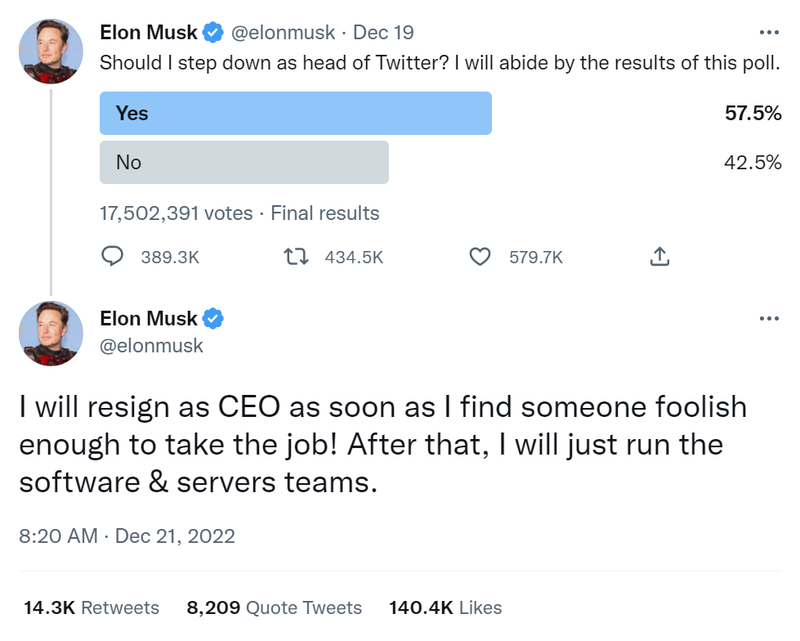Open the '8:20 AM · Dec 21, 2022' timestamp
The width and height of the screenshot is (800, 641).
tap(127, 536)
